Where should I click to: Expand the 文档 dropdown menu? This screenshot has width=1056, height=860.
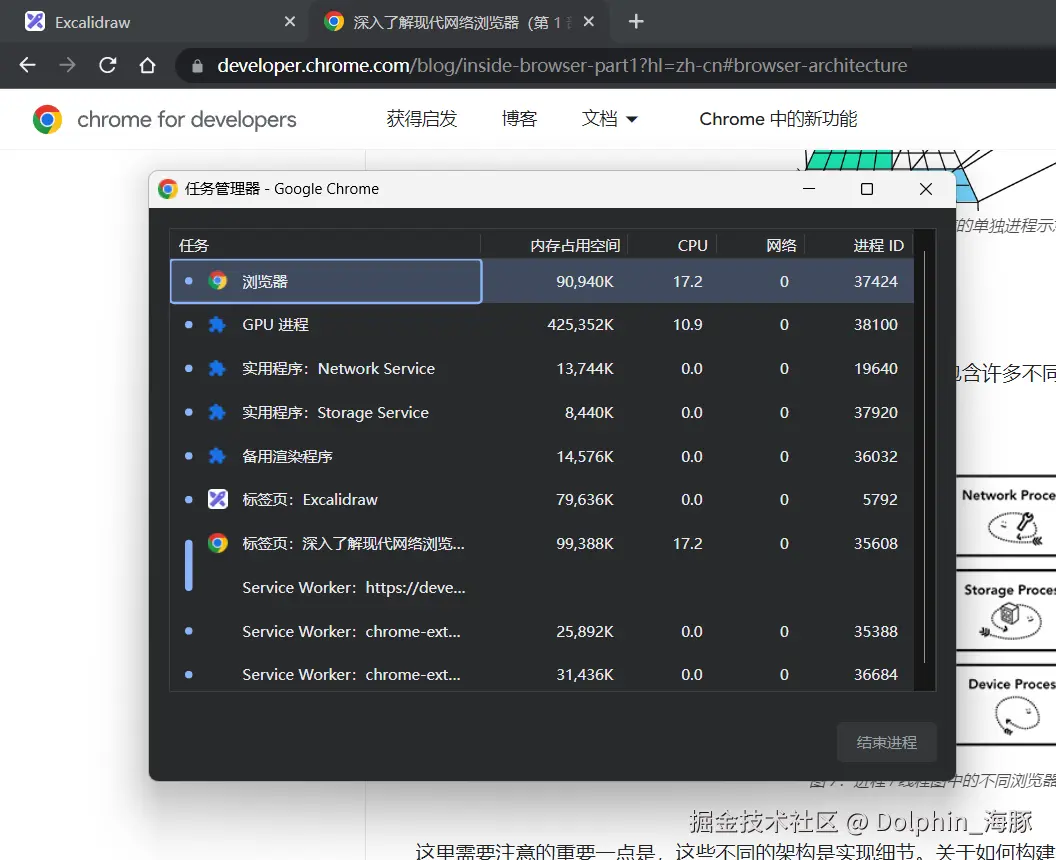coord(609,119)
